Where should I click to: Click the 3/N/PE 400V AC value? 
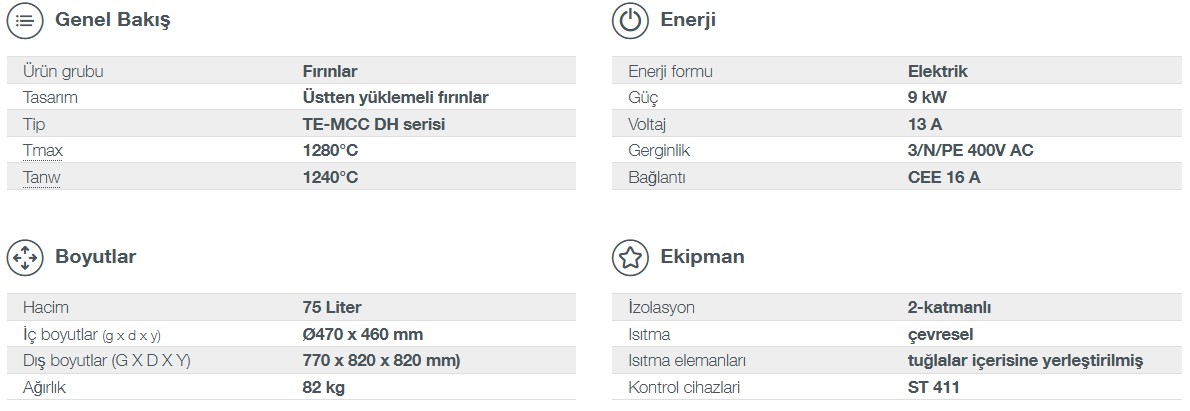click(971, 151)
